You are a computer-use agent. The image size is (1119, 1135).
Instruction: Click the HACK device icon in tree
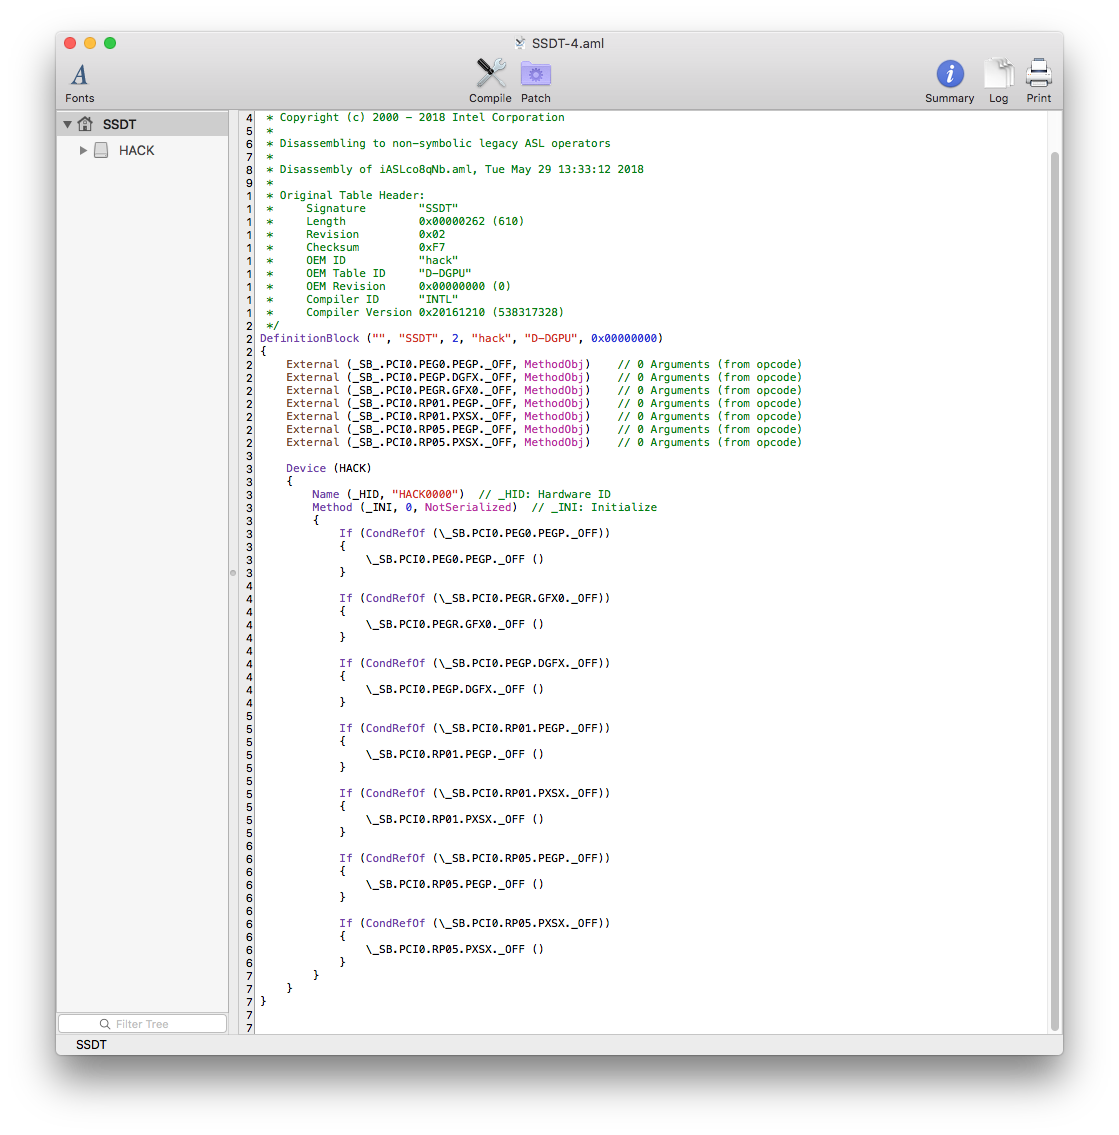(101, 150)
